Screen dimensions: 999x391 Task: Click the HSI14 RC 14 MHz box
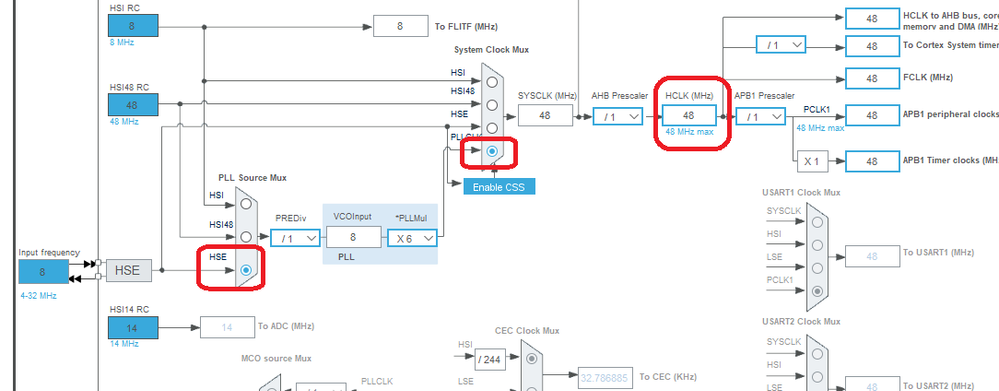point(133,328)
